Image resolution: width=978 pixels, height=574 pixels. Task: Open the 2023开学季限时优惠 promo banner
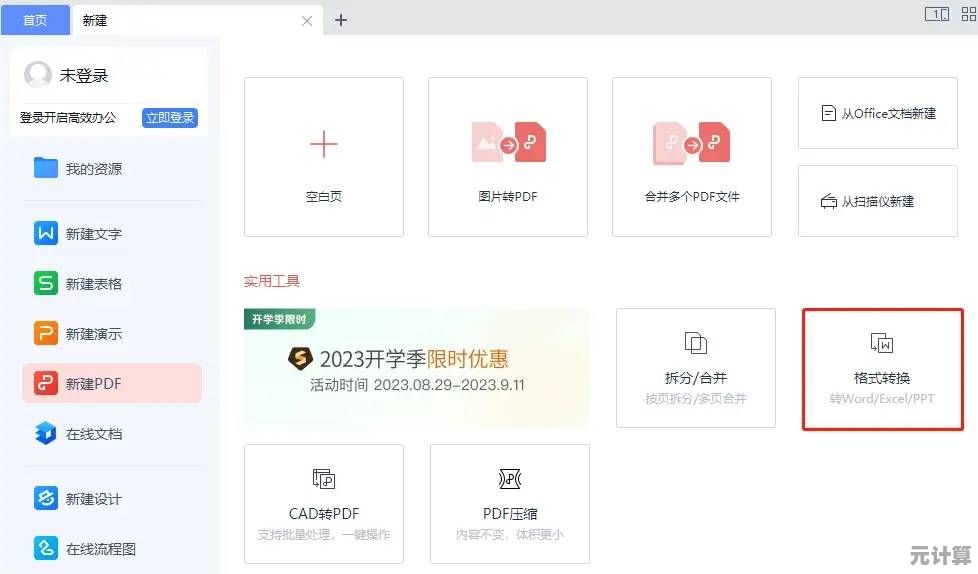416,367
